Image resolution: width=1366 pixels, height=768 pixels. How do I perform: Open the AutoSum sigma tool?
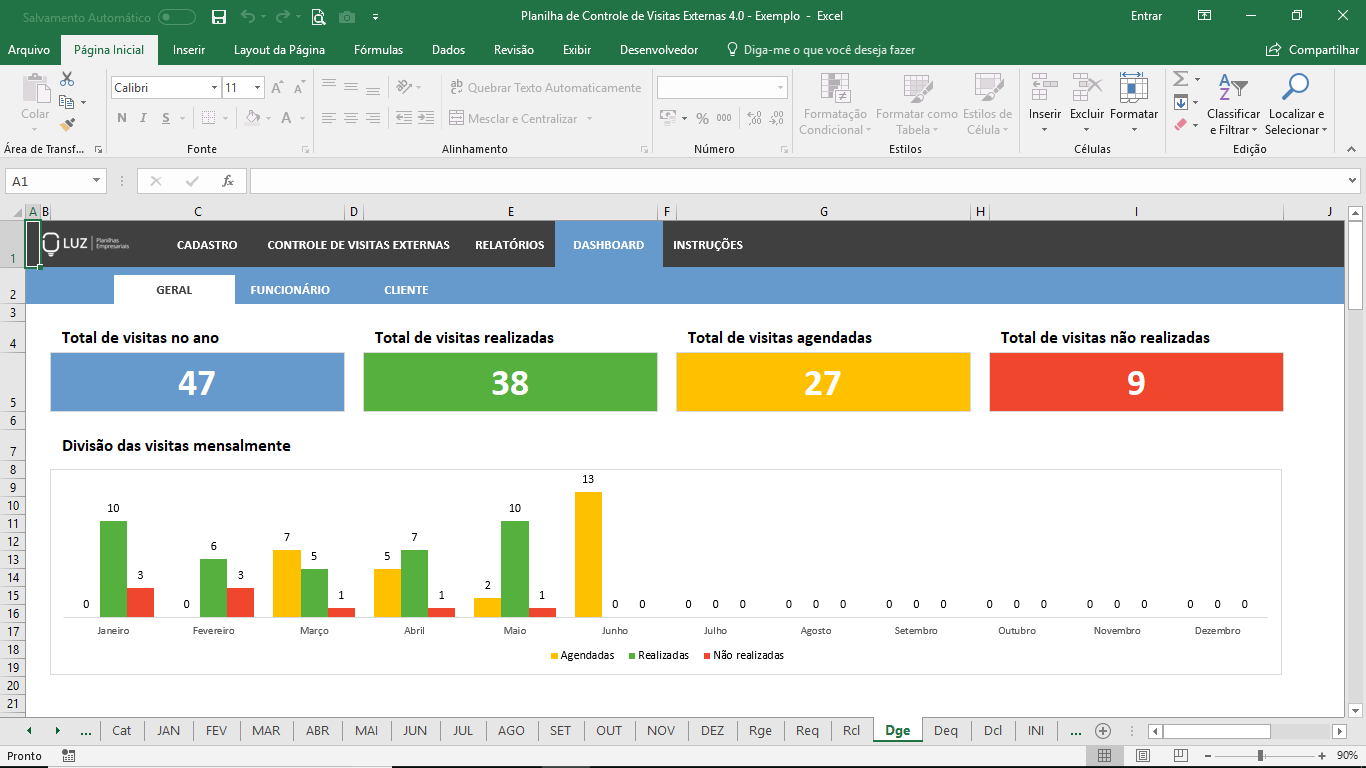tap(1180, 79)
